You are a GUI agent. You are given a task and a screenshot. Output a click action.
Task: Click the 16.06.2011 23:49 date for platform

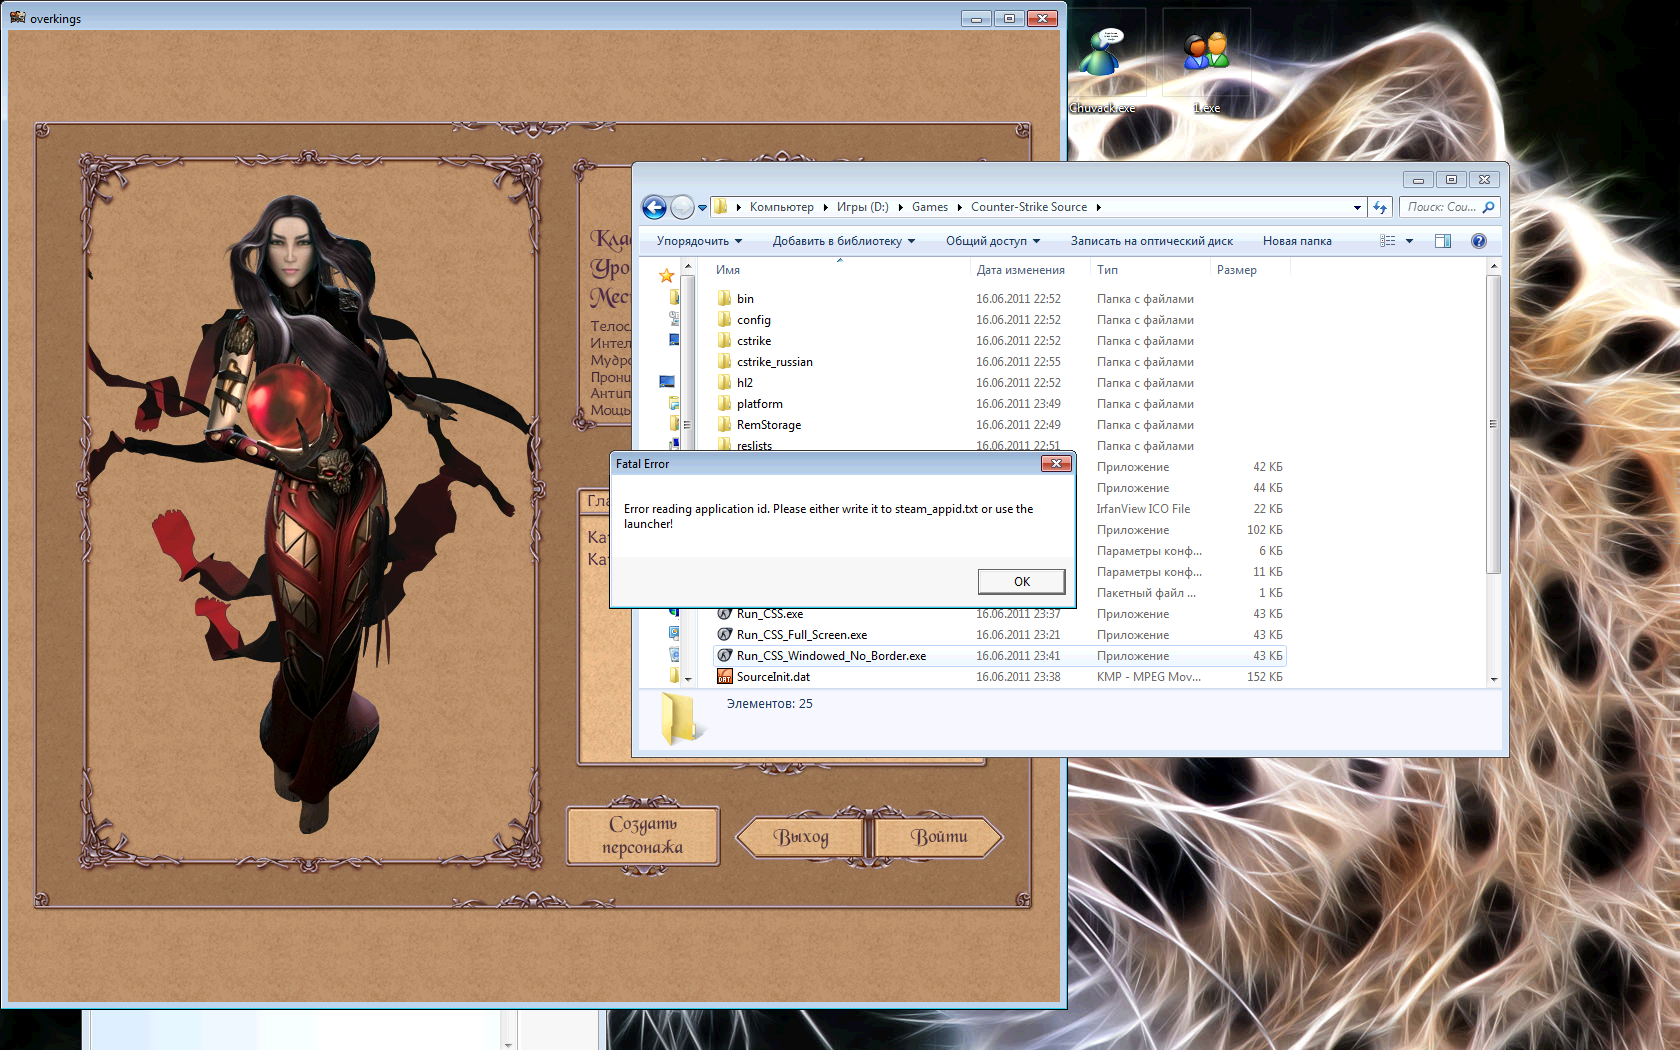pos(1018,404)
